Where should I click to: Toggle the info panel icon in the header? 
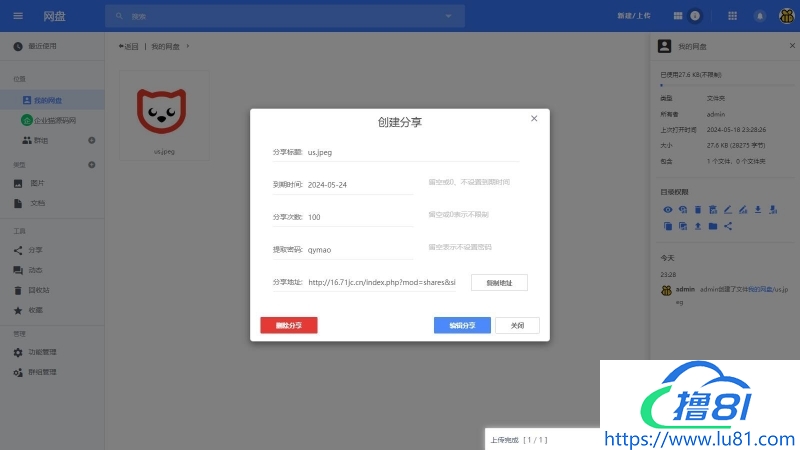pos(695,16)
